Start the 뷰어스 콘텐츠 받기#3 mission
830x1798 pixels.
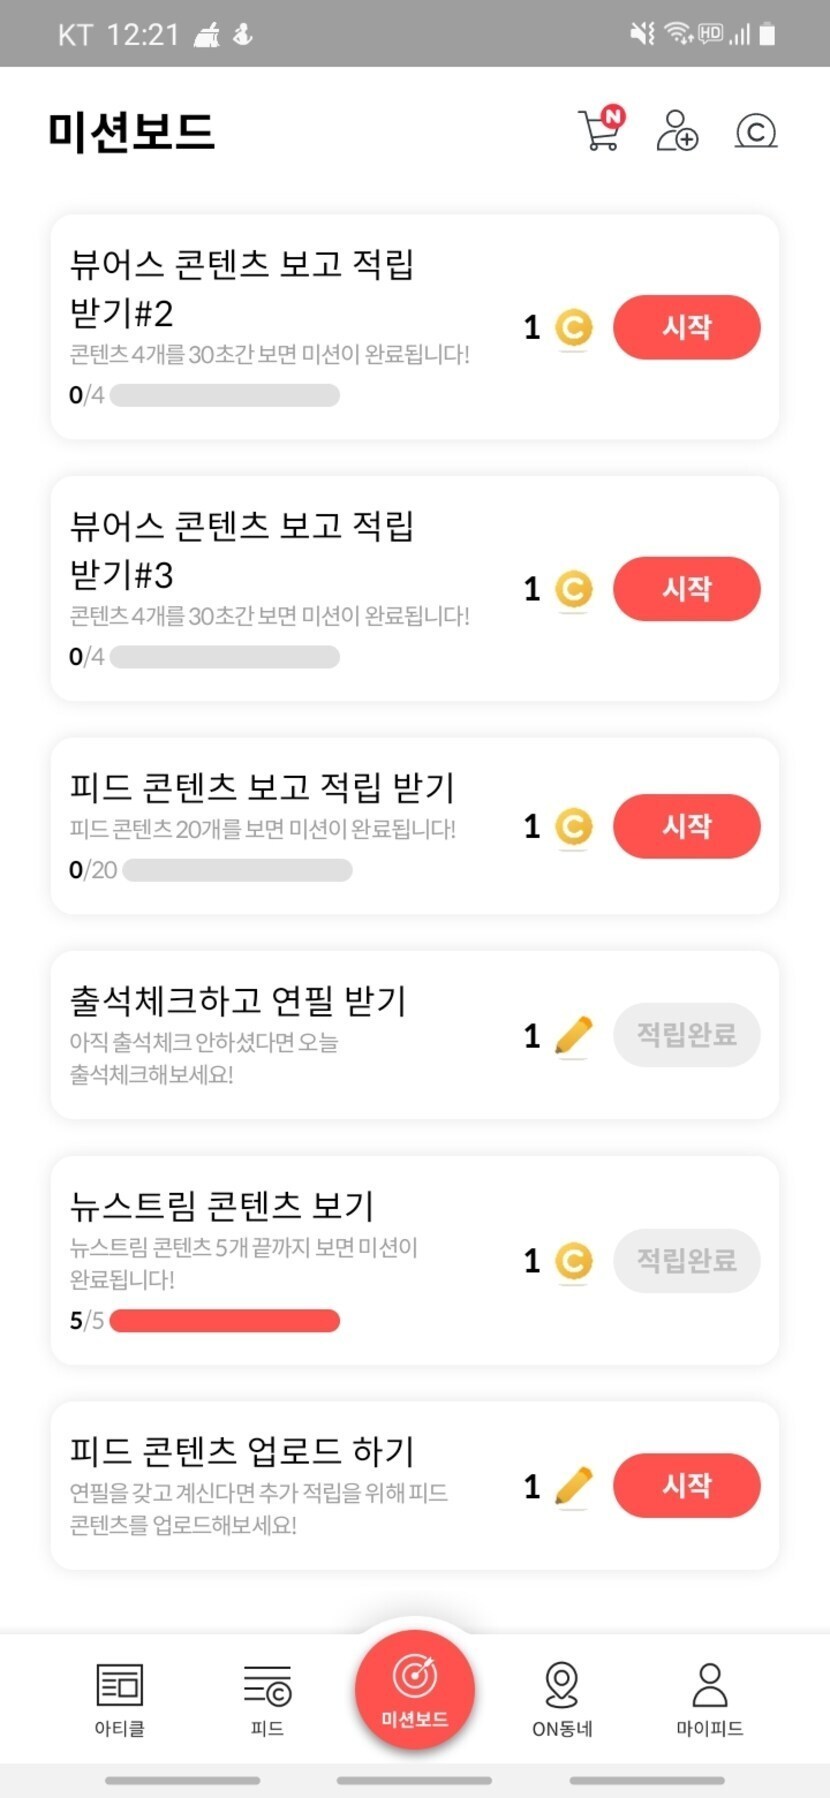686,589
